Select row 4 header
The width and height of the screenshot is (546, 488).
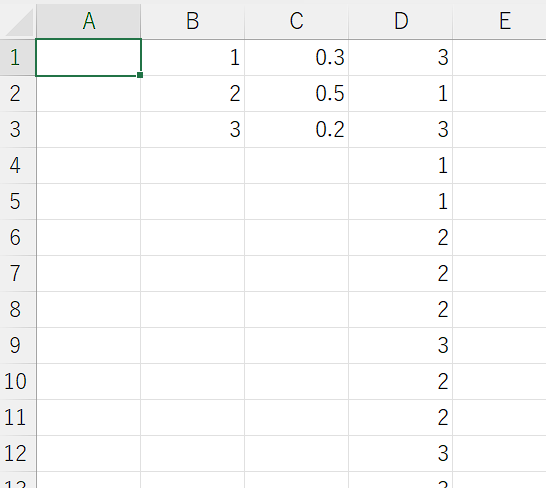coord(18,165)
